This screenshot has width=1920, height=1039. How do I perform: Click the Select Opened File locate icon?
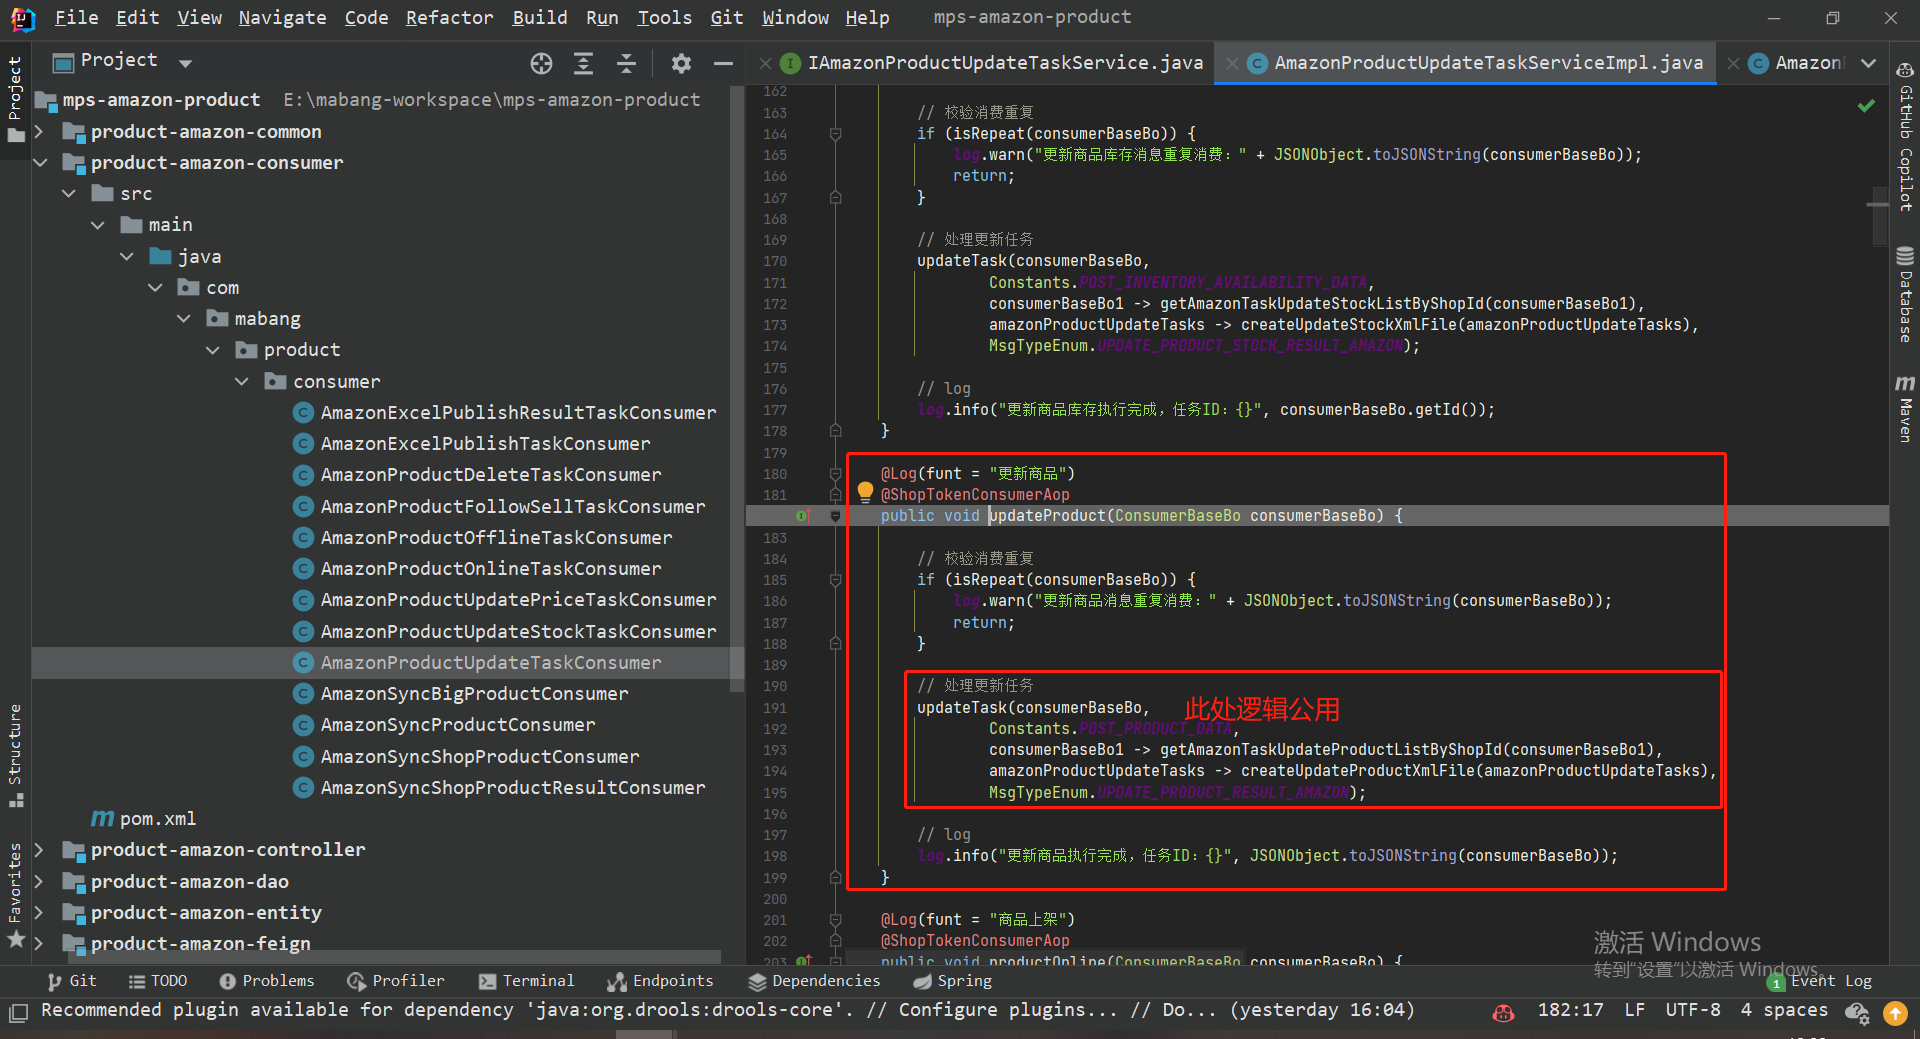pos(541,64)
